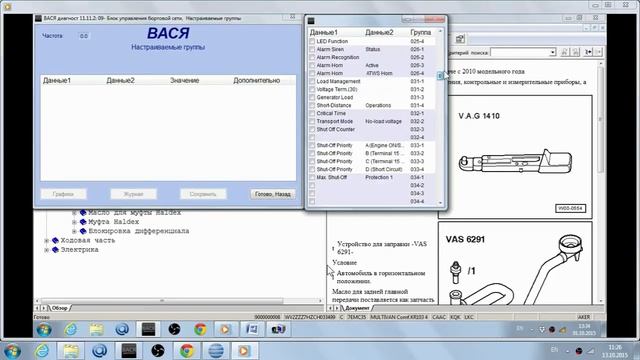Open the media player on outer taskbar
This screenshot has height=360, width=640.
click(244, 351)
